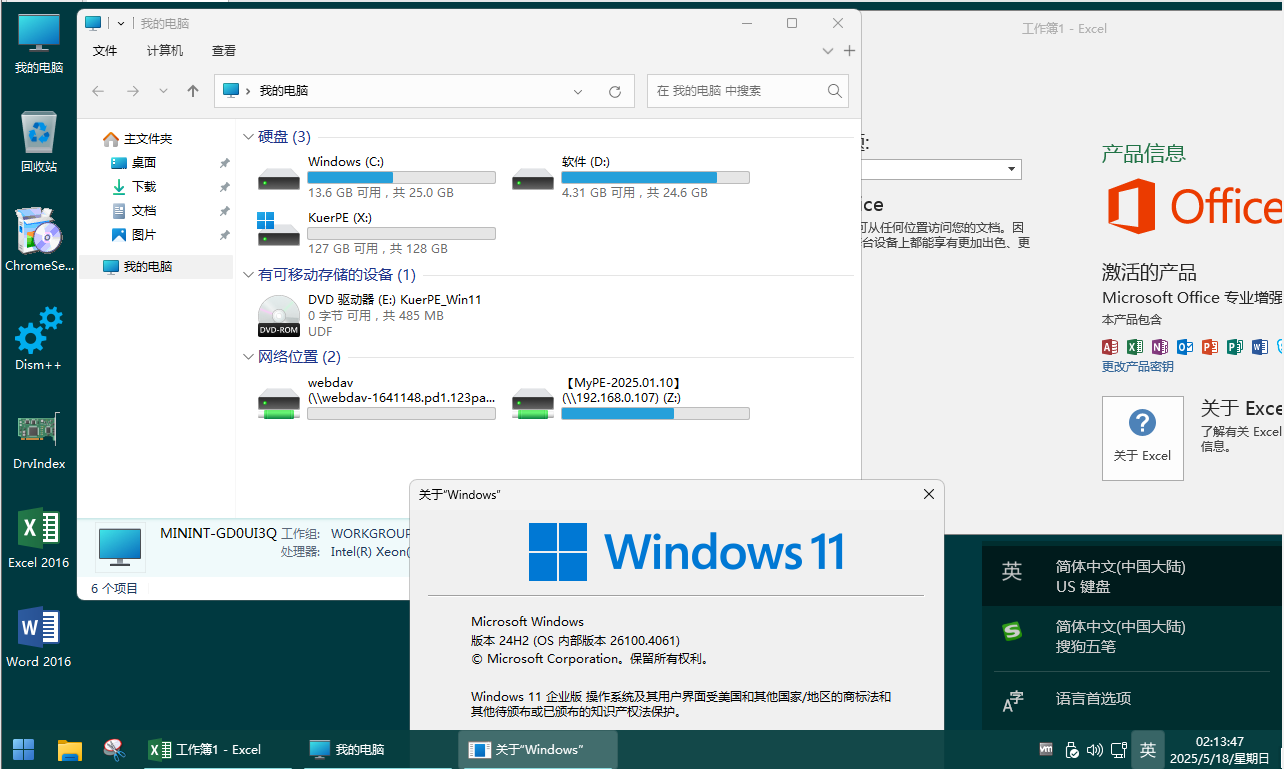The width and height of the screenshot is (1284, 769).
Task: Collapse the 有可移动存储的设备 (1) group
Action: [x=249, y=275]
